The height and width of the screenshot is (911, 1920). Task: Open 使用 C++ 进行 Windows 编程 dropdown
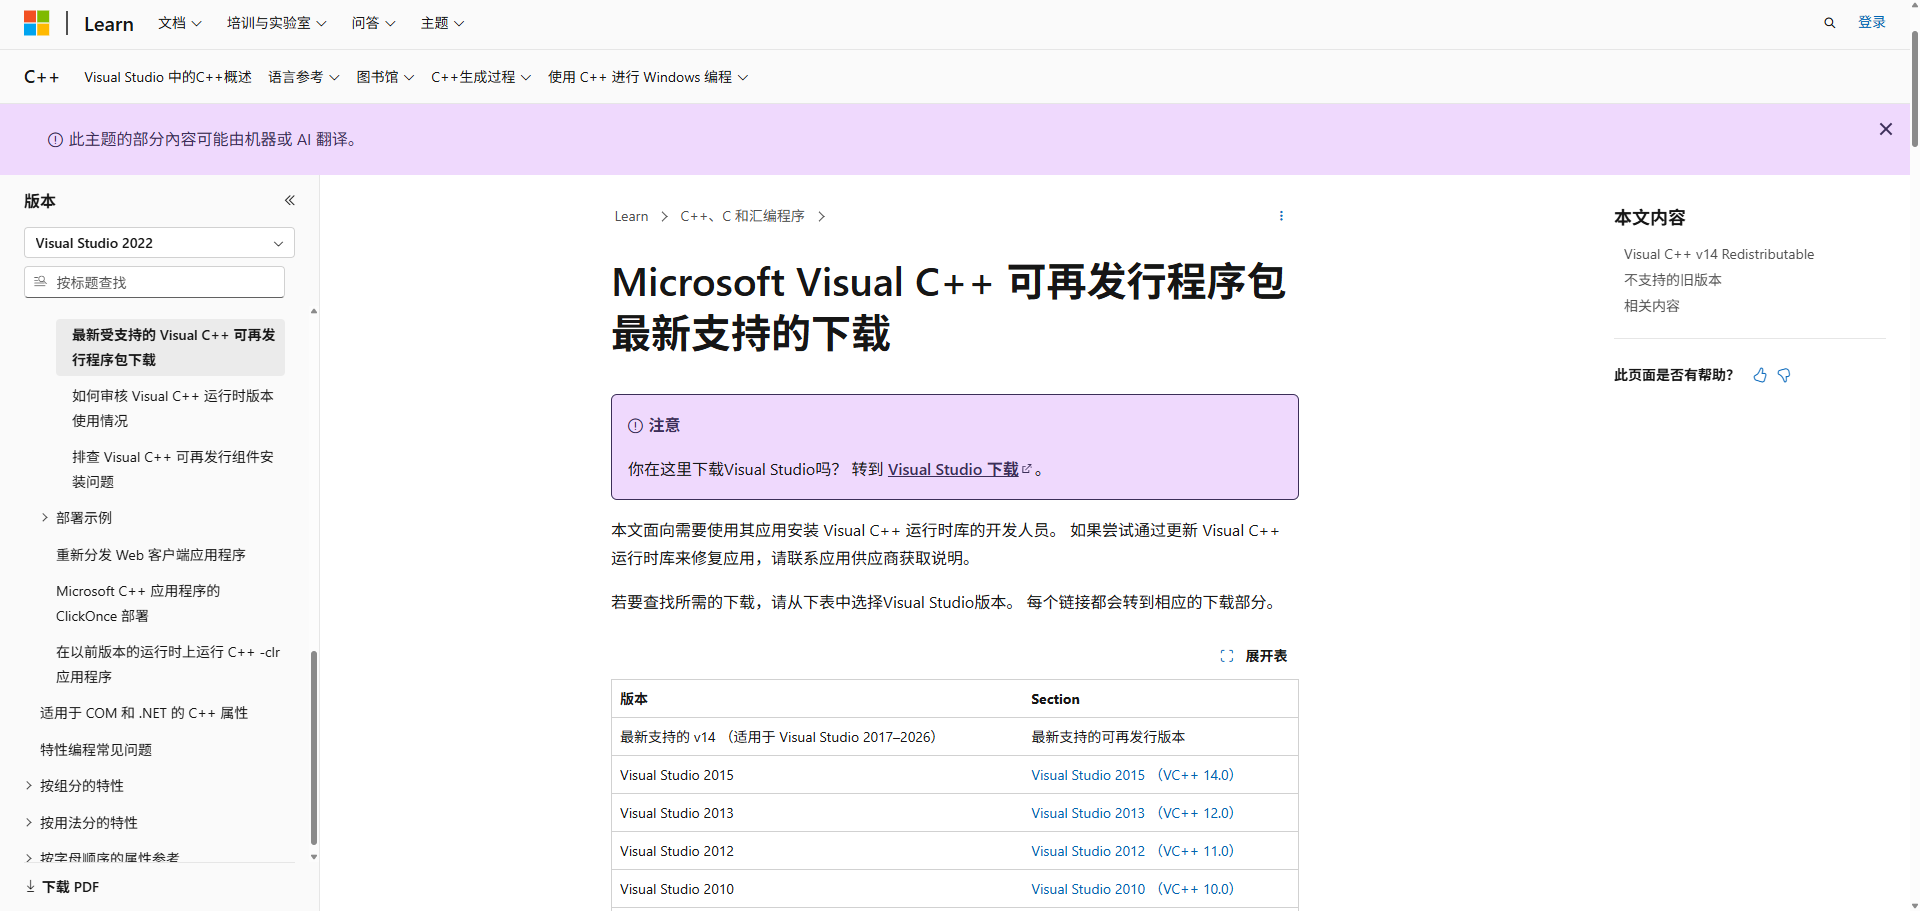[x=648, y=77]
